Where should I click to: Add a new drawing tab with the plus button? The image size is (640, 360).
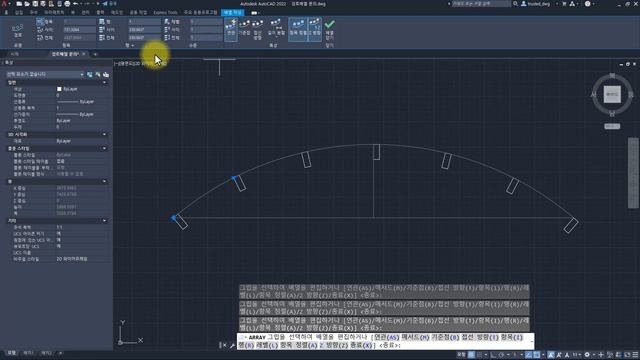coord(95,54)
